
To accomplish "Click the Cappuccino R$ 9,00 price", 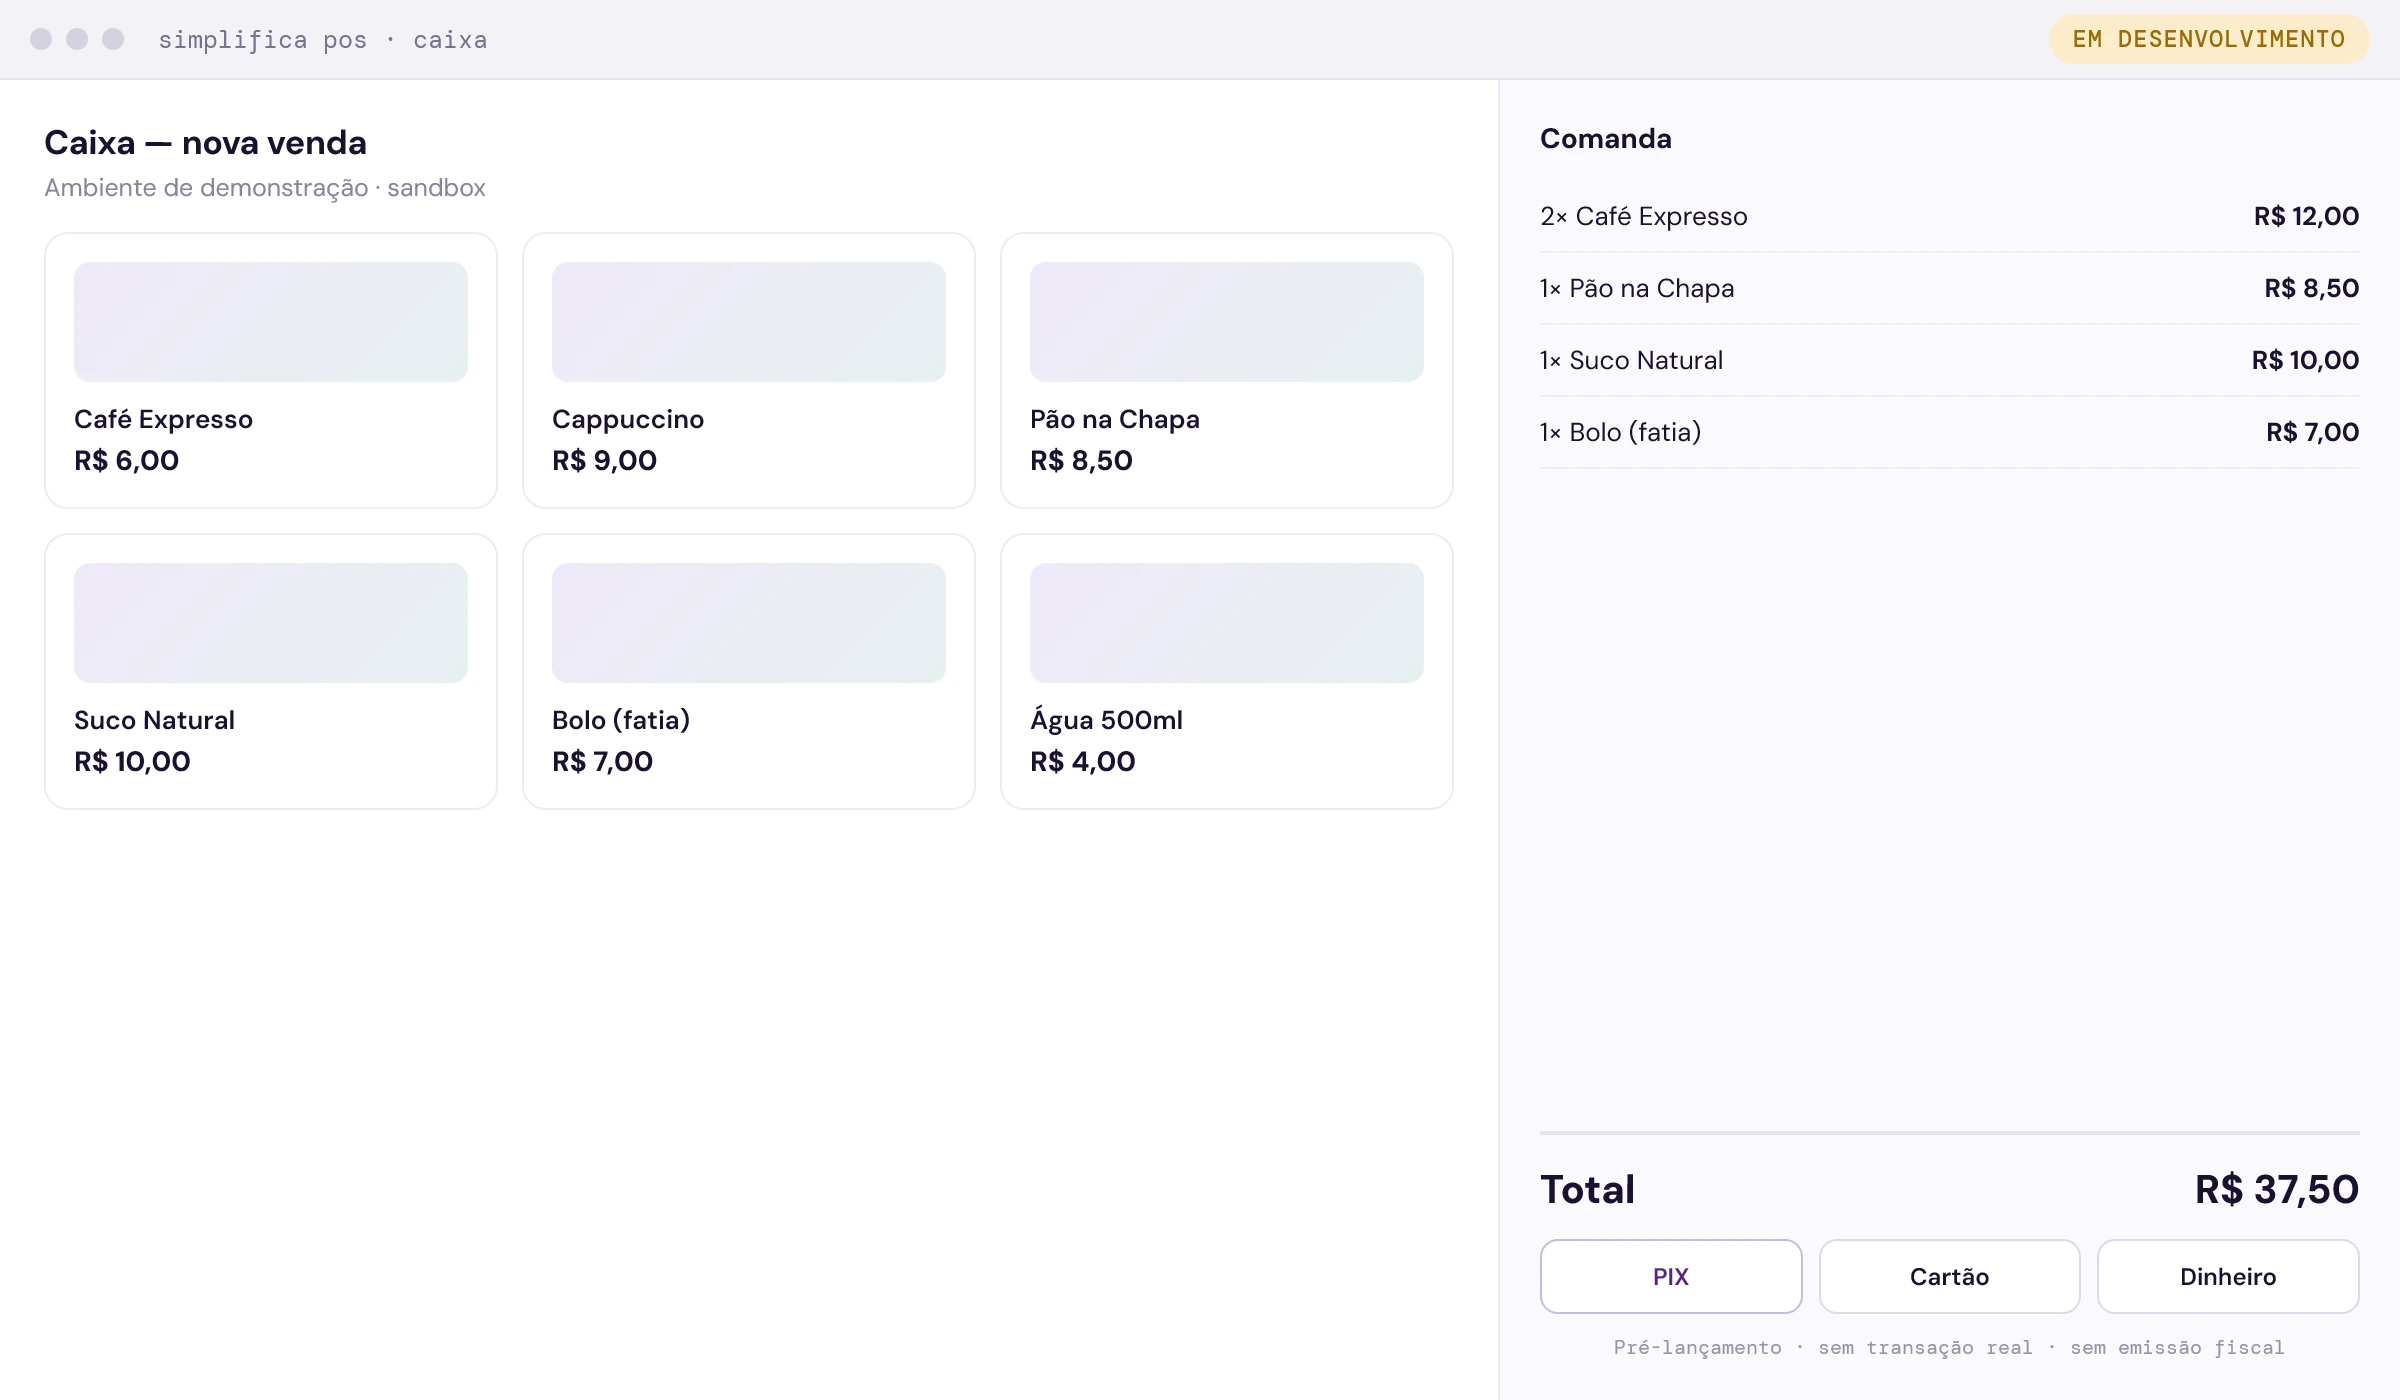I will [604, 460].
